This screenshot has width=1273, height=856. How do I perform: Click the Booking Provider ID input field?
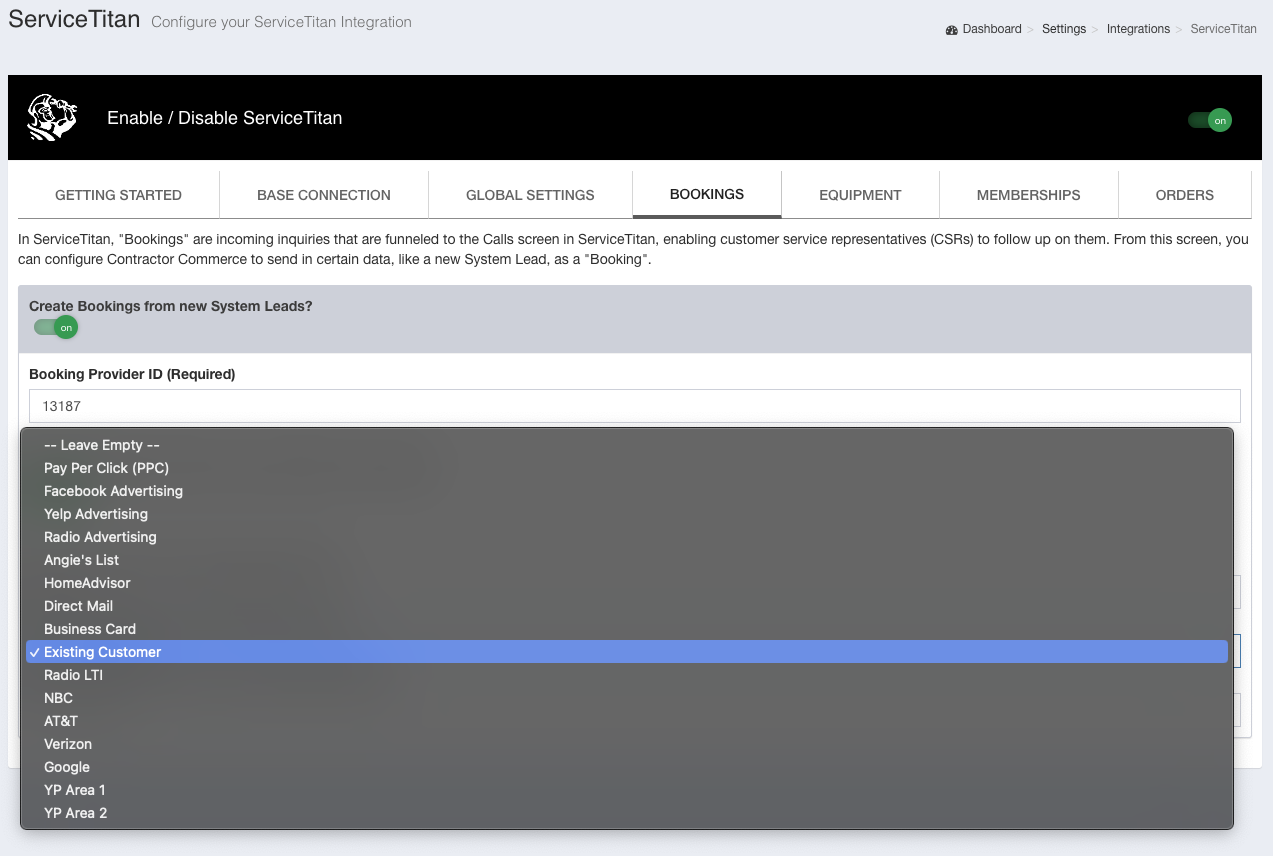(x=635, y=406)
